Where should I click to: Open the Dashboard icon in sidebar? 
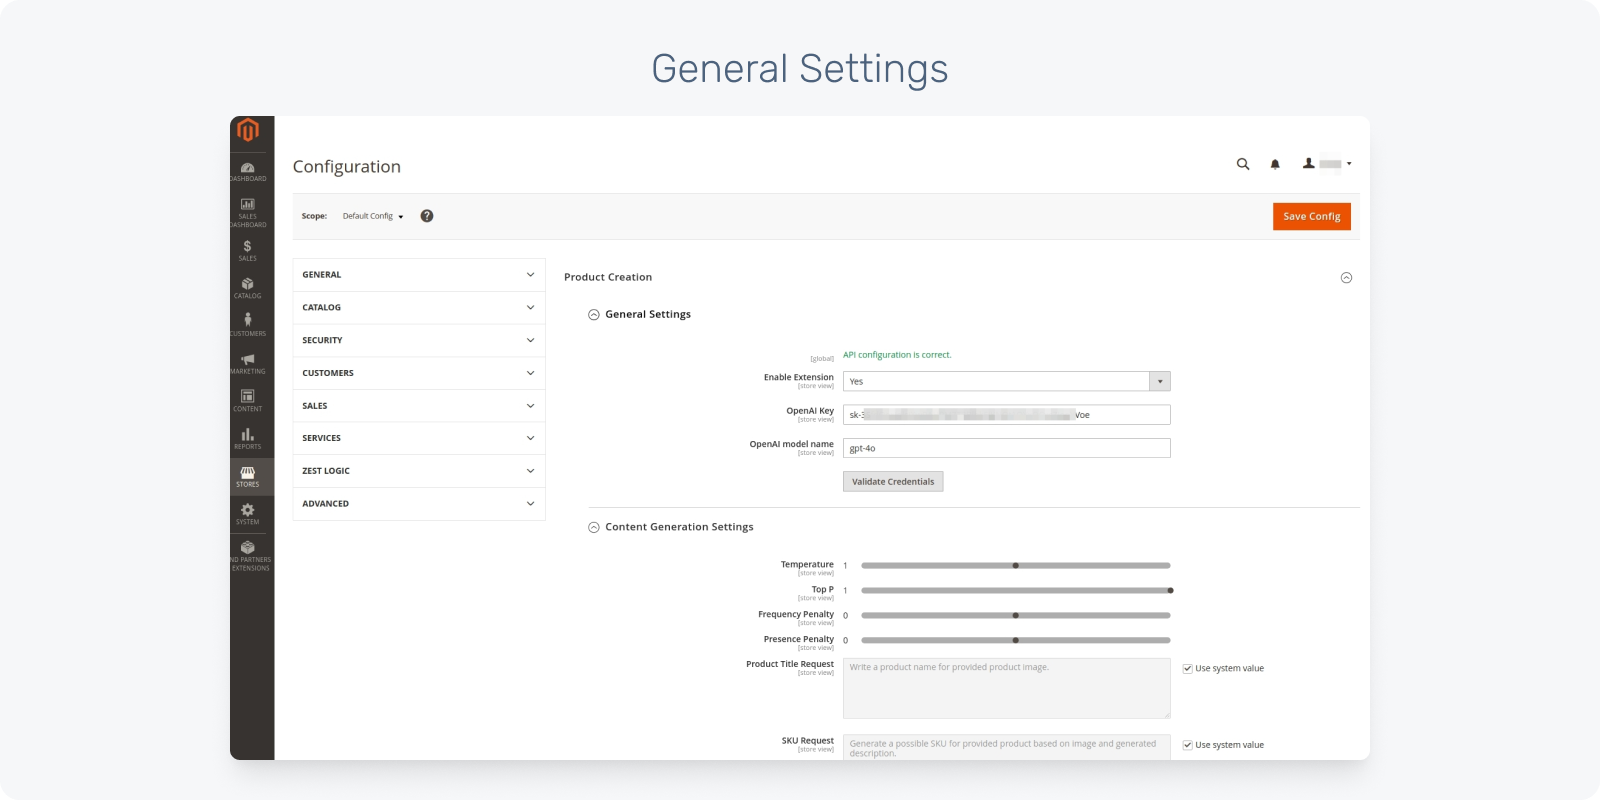pos(247,171)
